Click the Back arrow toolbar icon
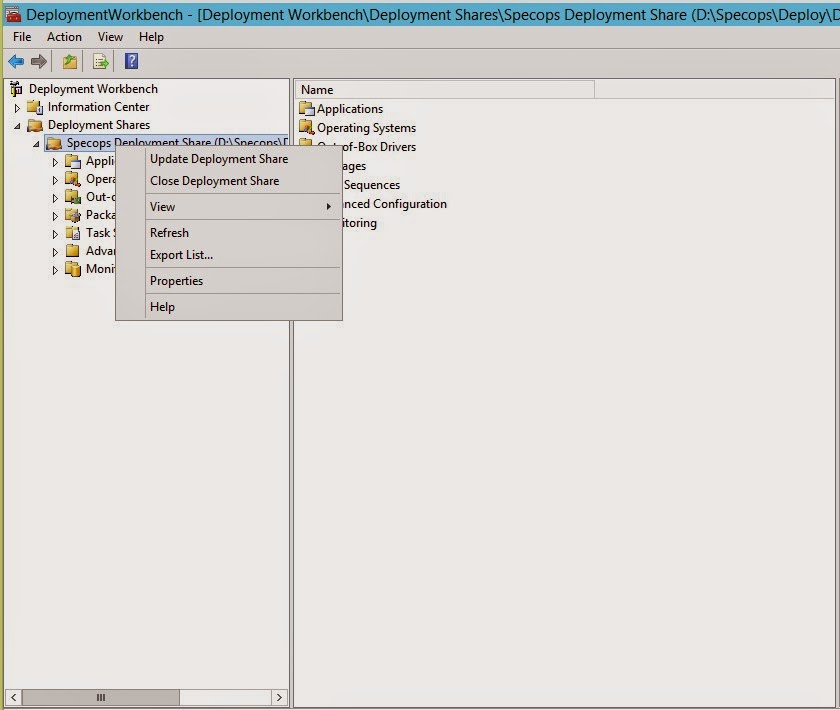Screen dimensions: 840x710 pyautogui.click(x=16, y=62)
